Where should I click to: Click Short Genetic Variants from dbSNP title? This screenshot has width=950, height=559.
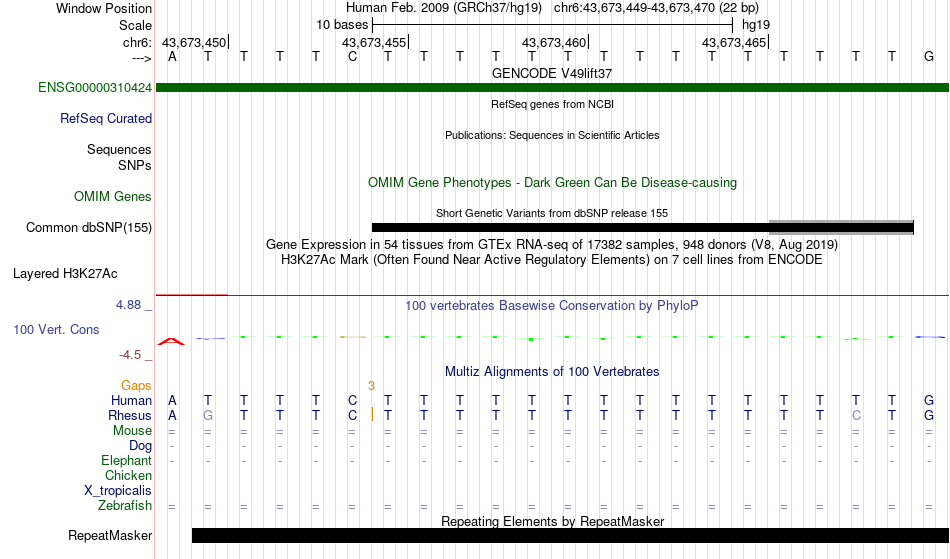(552, 213)
